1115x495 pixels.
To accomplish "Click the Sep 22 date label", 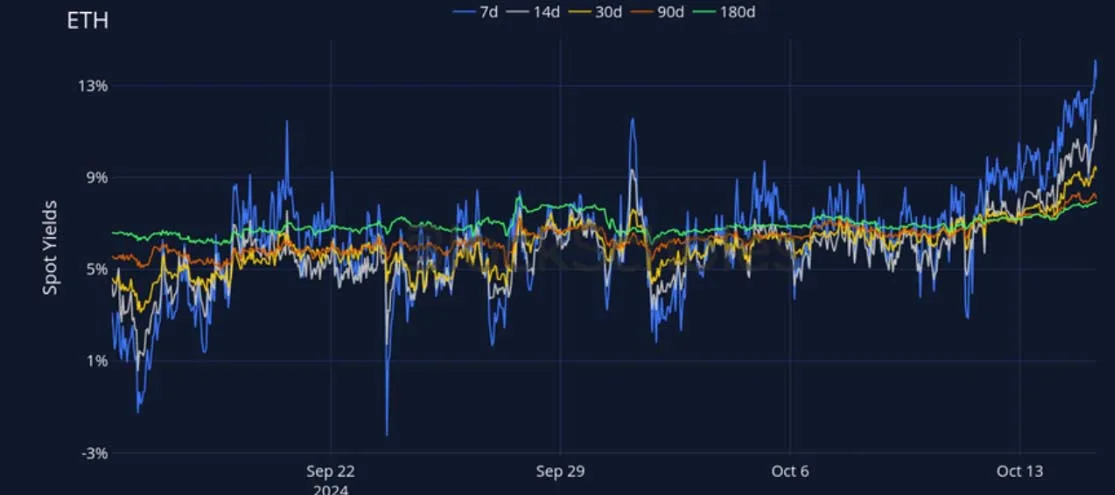I will [331, 472].
